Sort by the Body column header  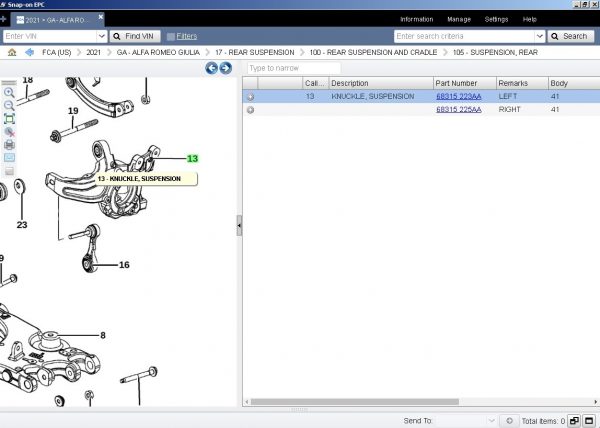[573, 83]
